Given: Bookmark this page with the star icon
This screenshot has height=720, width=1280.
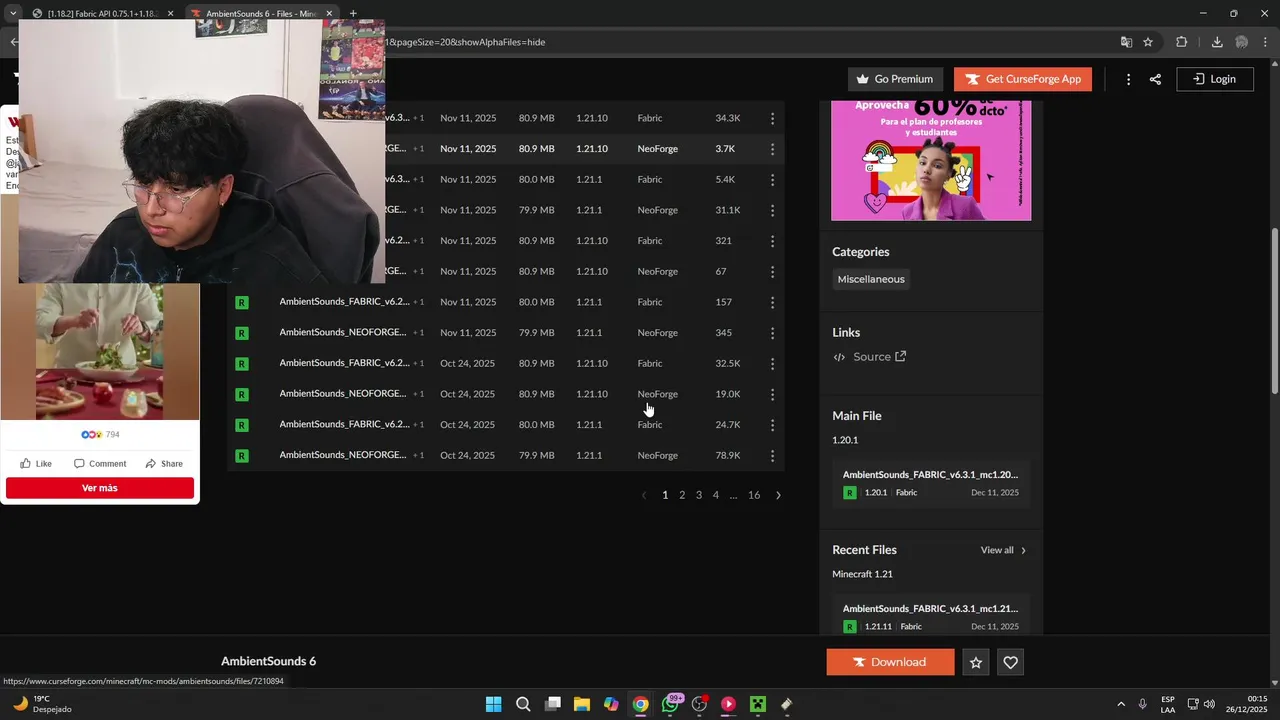Looking at the screenshot, I should click(1148, 42).
